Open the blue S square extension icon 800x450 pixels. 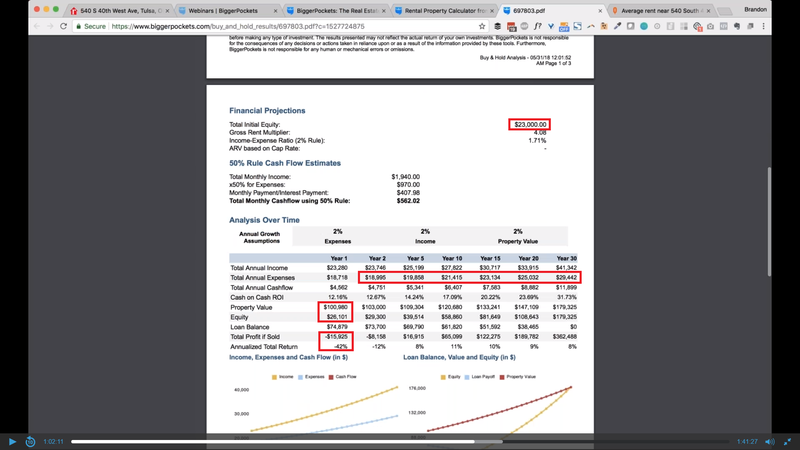pos(578,26)
